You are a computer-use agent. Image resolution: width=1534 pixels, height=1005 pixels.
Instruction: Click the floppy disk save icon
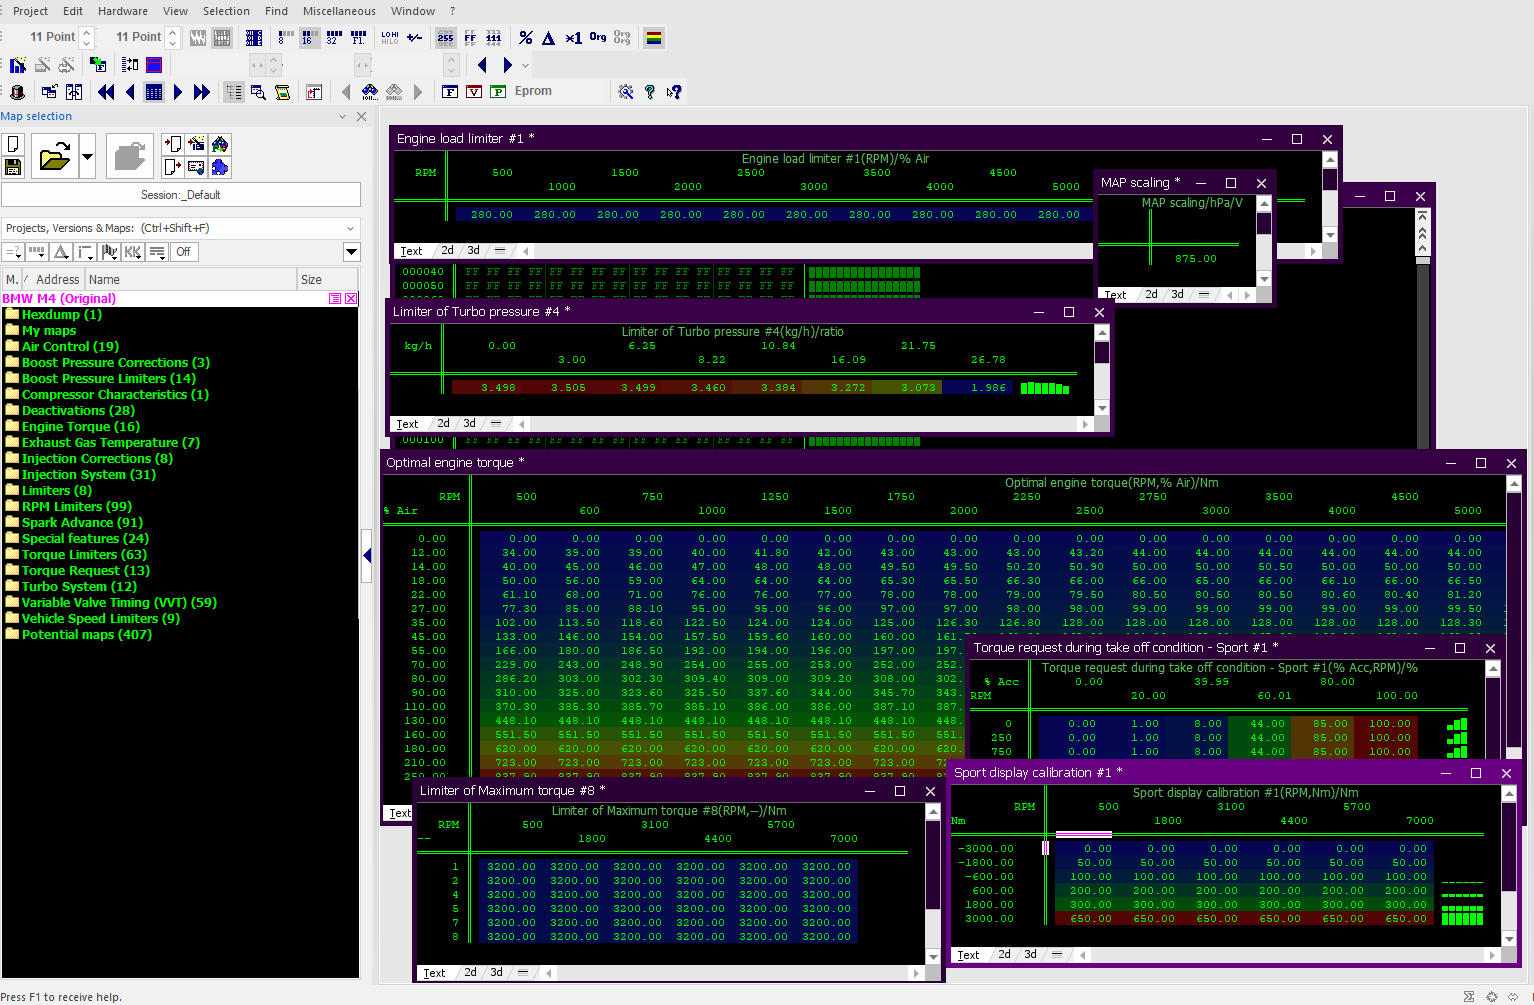click(14, 167)
